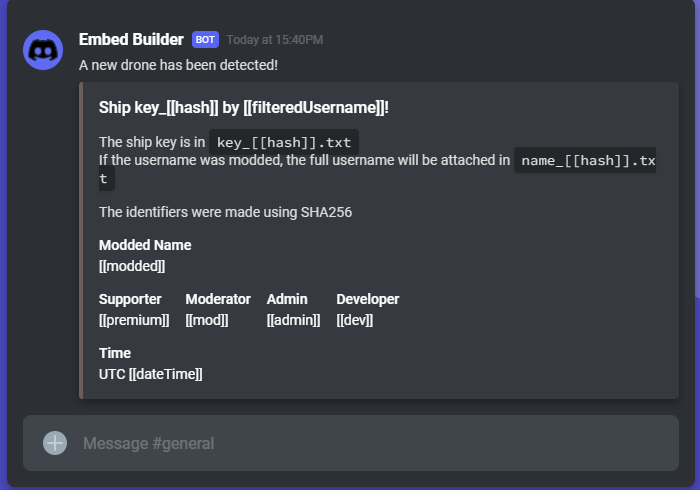Click the [[modded]] placeholder value

point(132,266)
